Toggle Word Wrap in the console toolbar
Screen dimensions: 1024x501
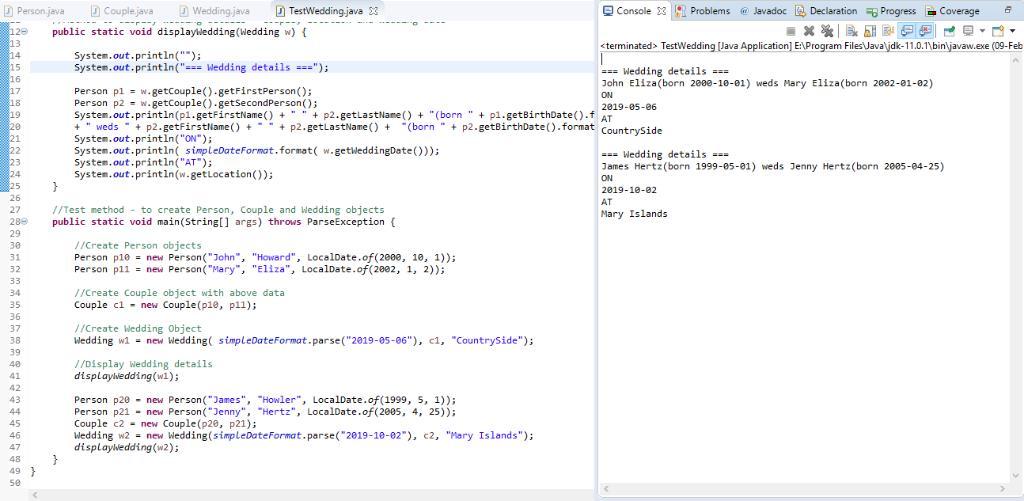pos(888,31)
